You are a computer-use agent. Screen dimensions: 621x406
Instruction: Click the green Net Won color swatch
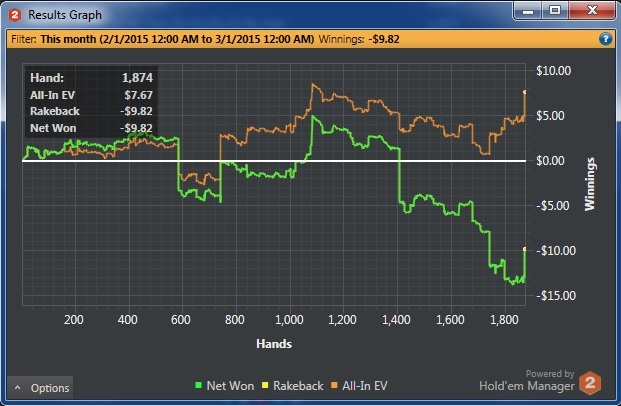pos(198,385)
